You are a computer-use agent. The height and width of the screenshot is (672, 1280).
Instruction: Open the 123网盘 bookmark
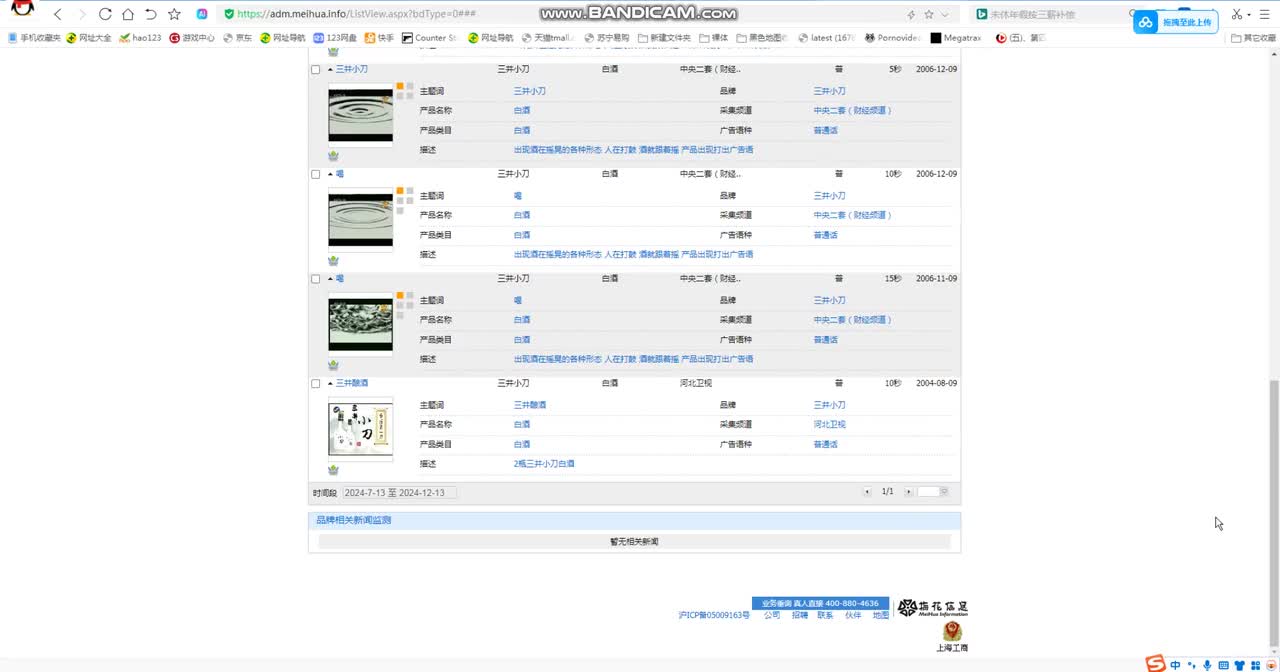click(x=335, y=38)
